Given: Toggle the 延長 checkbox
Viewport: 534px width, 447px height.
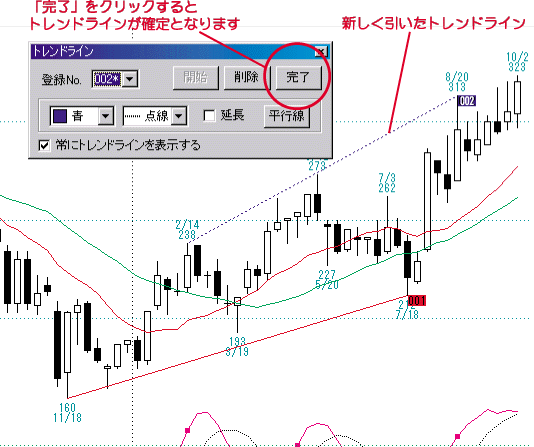Looking at the screenshot, I should pos(209,115).
